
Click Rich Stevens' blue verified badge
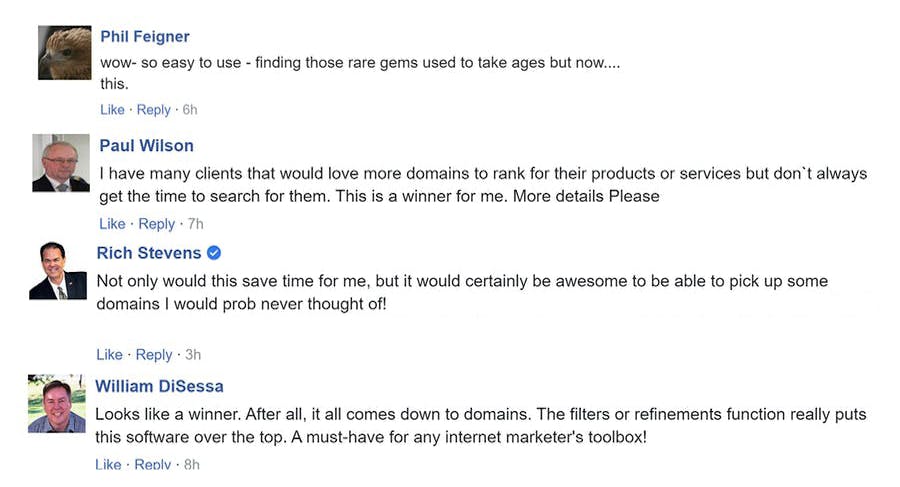click(x=214, y=253)
